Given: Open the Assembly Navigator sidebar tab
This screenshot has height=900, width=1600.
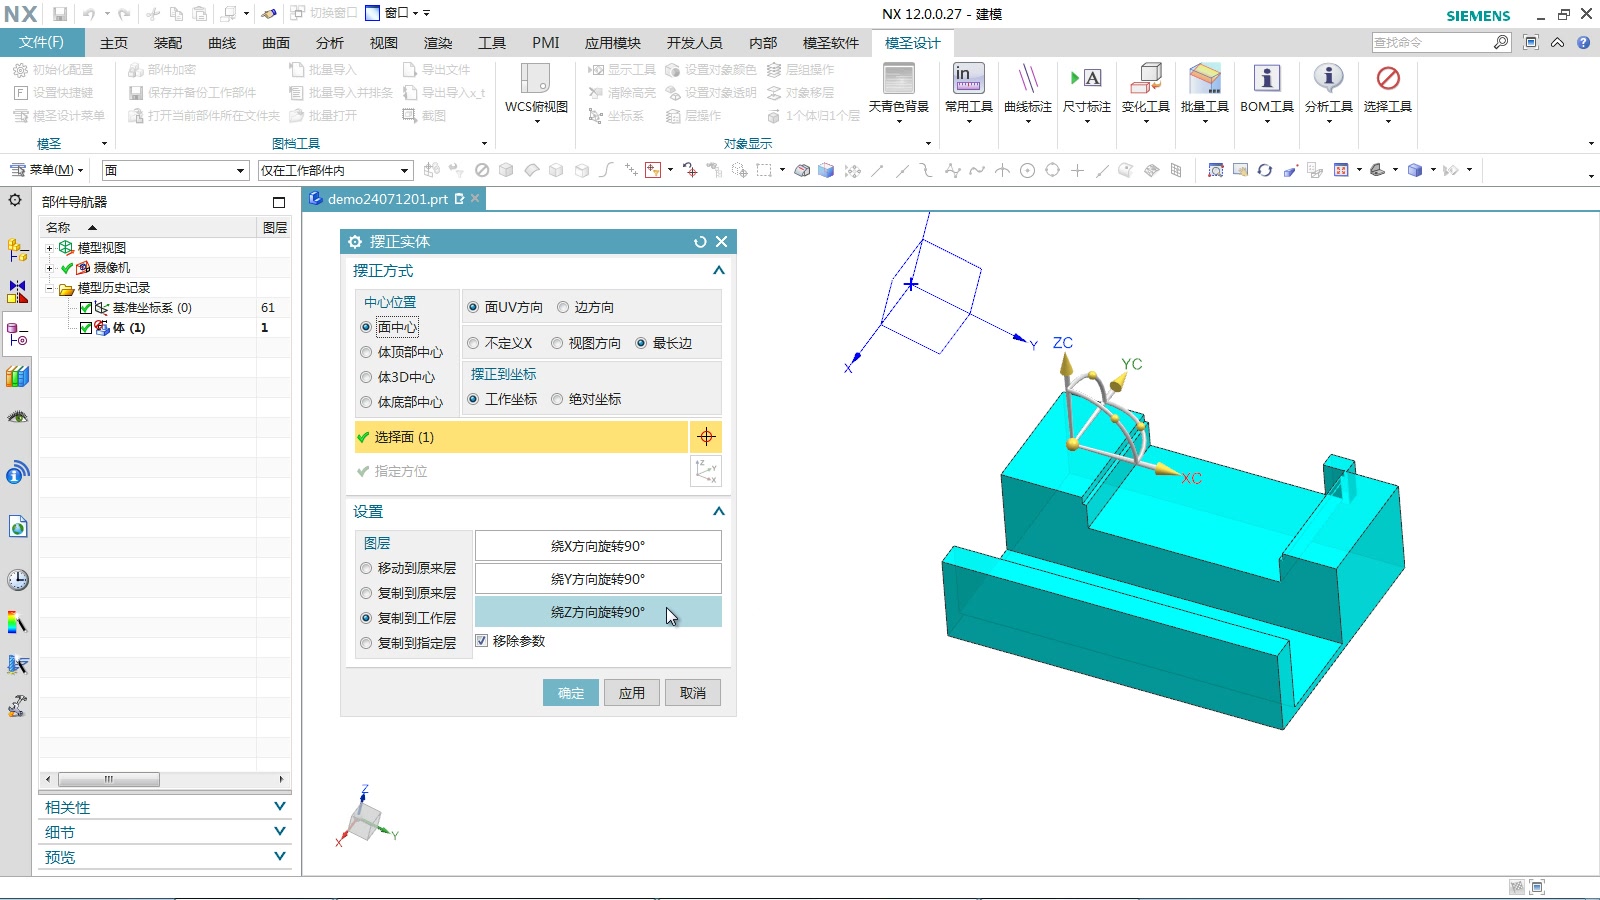Looking at the screenshot, I should pyautogui.click(x=17, y=250).
